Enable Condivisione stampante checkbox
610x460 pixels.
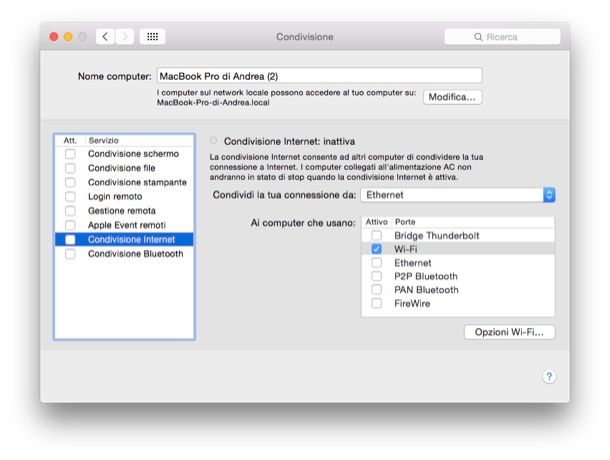70,182
